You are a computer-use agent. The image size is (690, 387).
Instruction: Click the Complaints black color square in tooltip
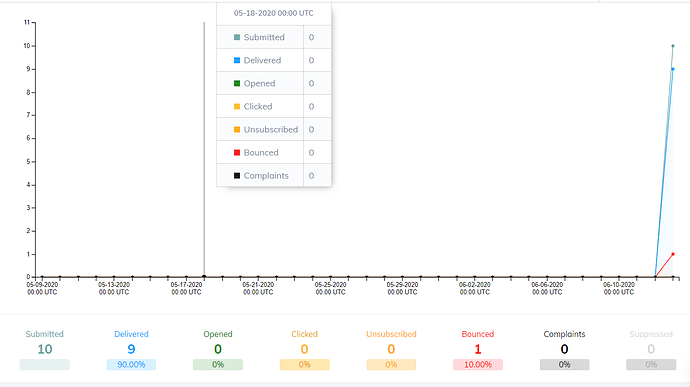click(x=237, y=176)
